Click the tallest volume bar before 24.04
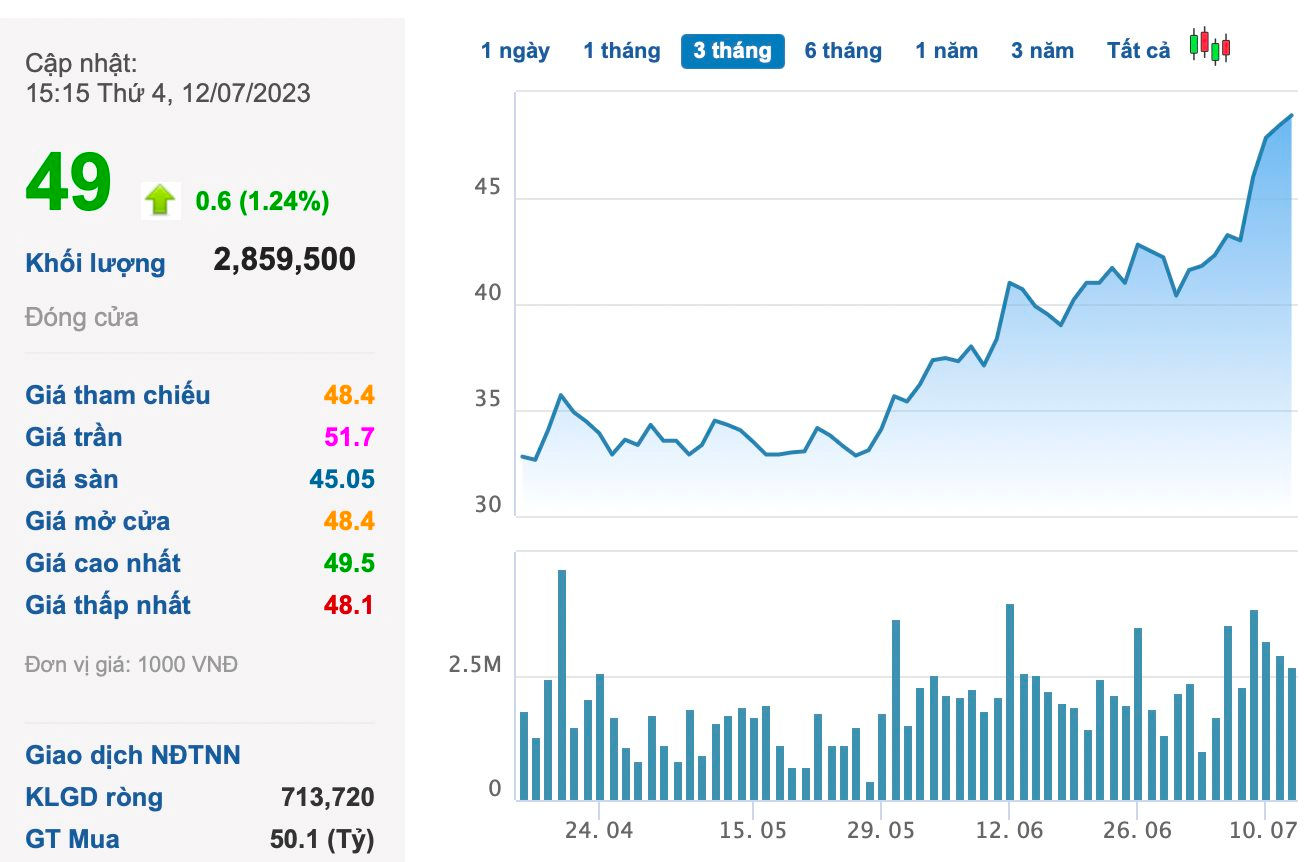Viewport: 1304px width, 862px height. coord(562,685)
